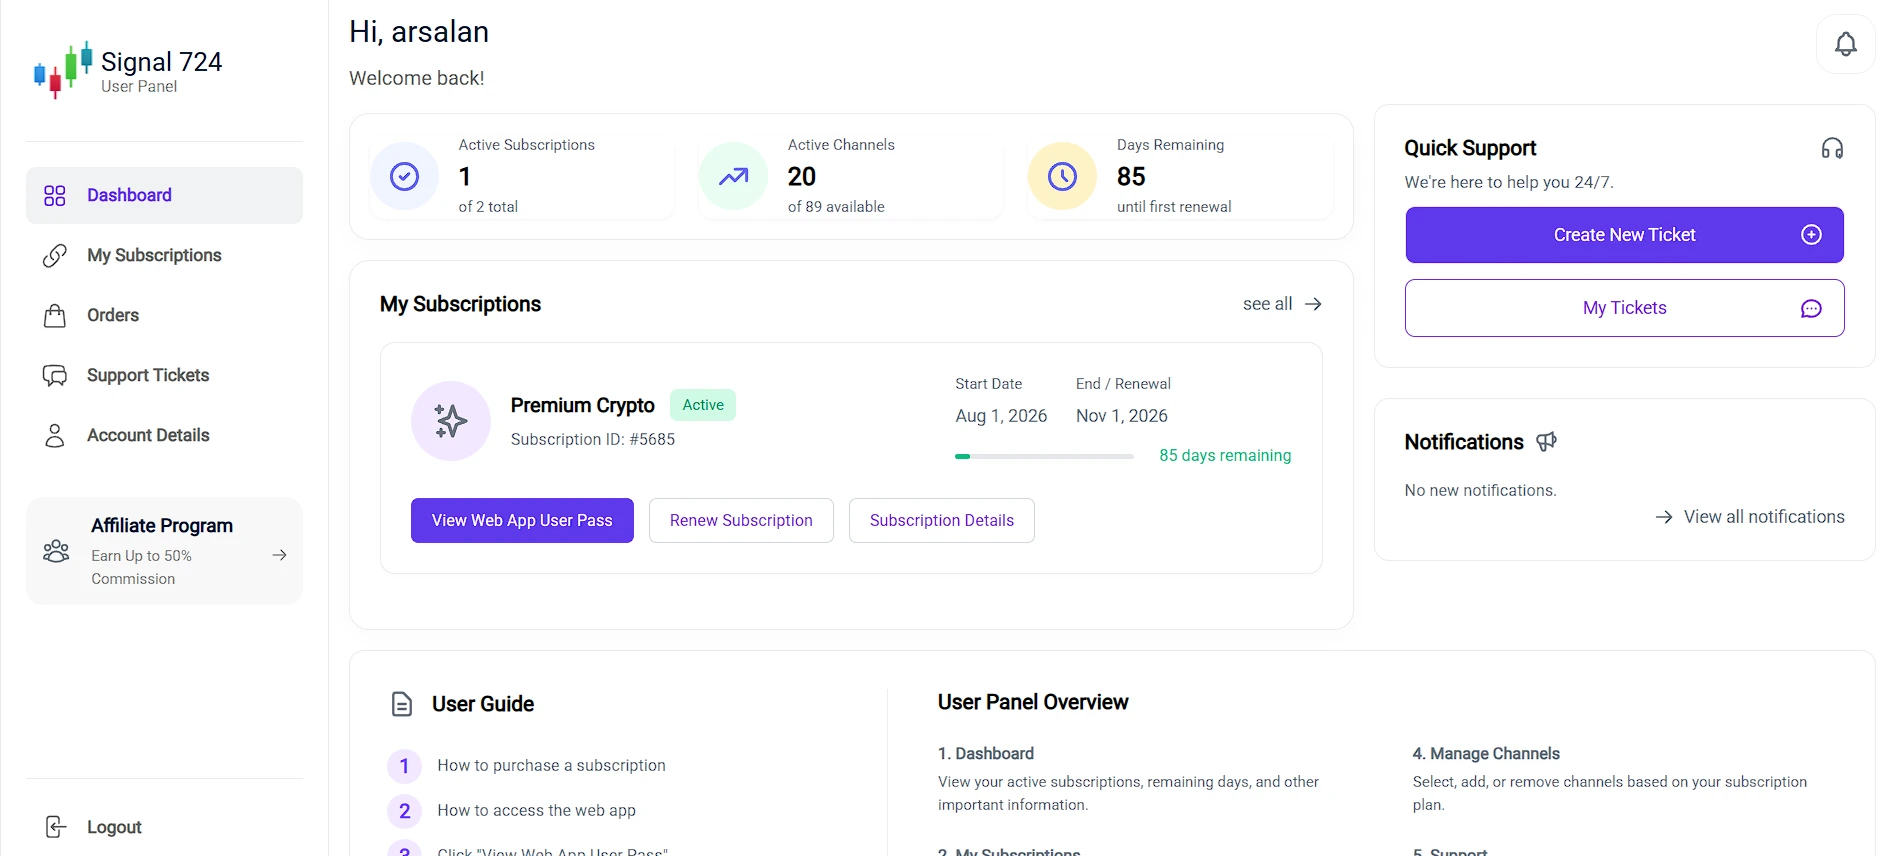Image resolution: width=1897 pixels, height=856 pixels.
Task: Click the Affiliate Program people icon
Action: [56, 551]
